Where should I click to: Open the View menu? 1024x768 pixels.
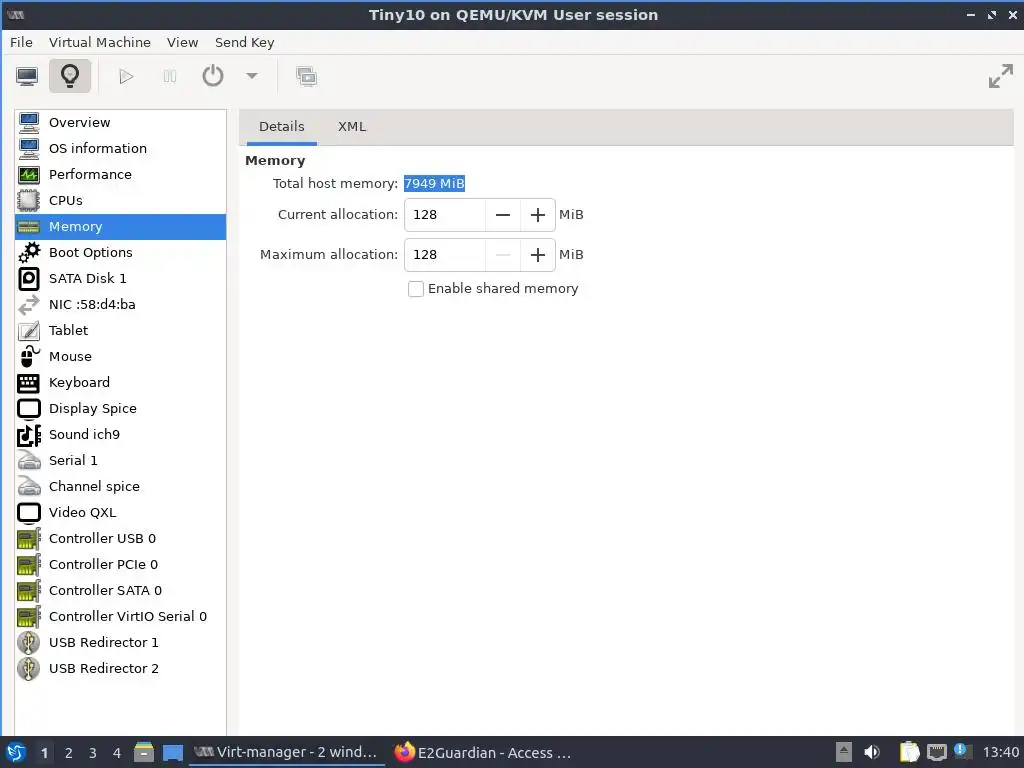coord(182,42)
